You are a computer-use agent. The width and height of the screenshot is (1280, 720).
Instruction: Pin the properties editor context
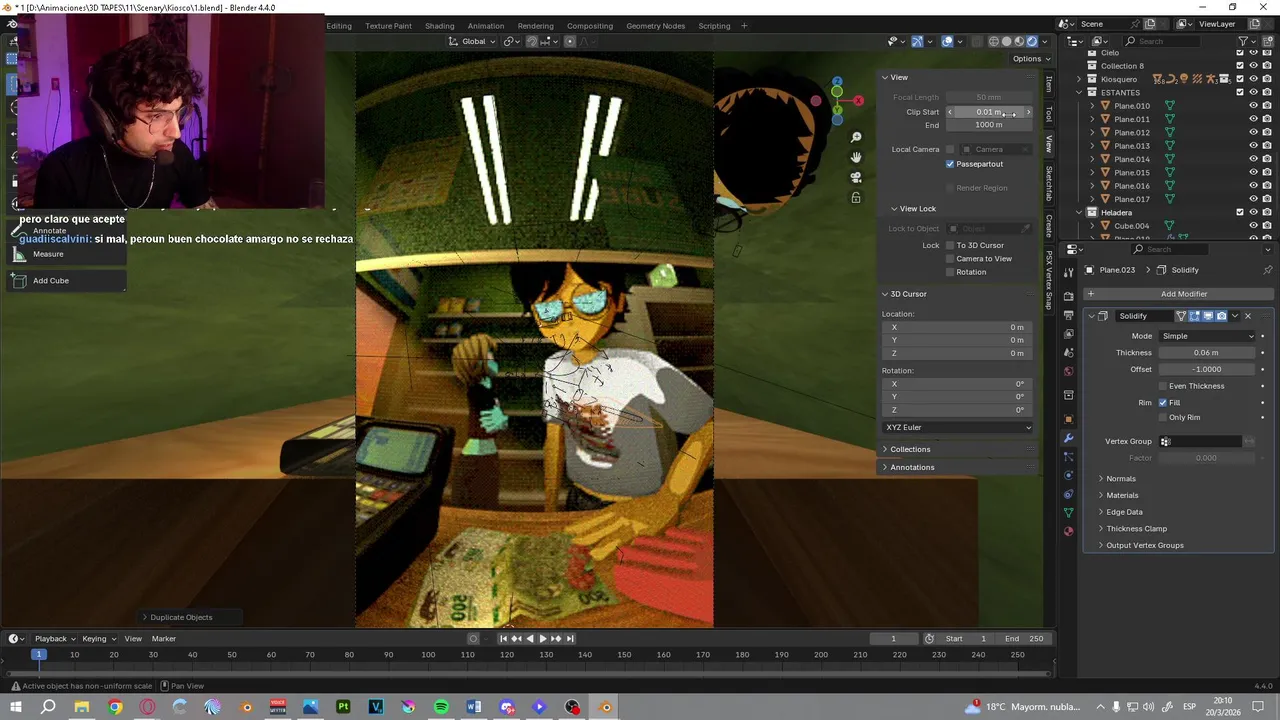[1268, 270]
